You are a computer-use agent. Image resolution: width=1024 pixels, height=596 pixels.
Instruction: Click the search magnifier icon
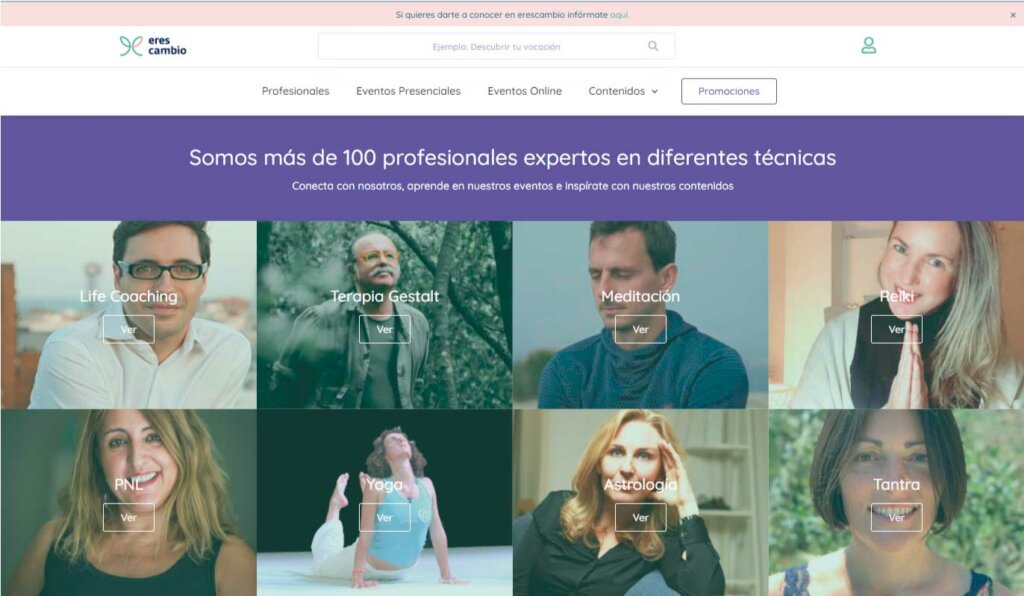(653, 46)
